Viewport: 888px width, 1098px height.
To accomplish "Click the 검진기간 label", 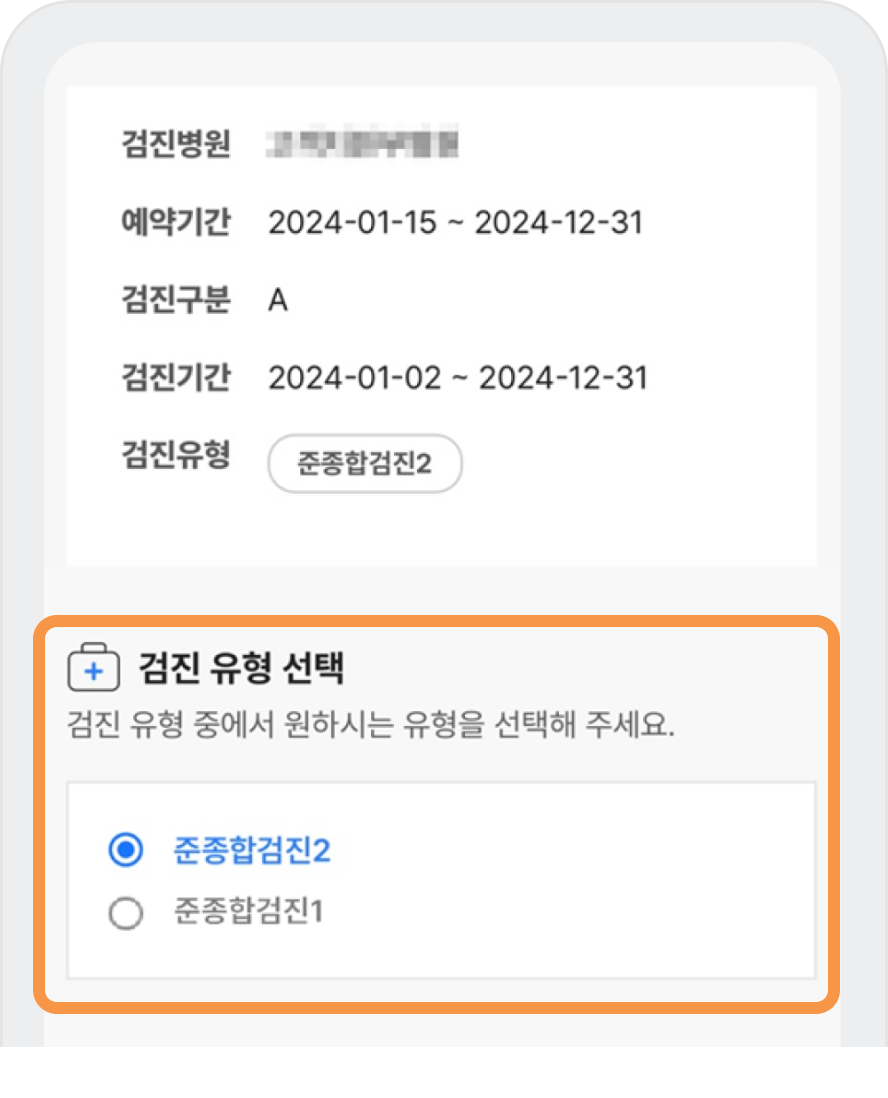I will click(x=176, y=377).
